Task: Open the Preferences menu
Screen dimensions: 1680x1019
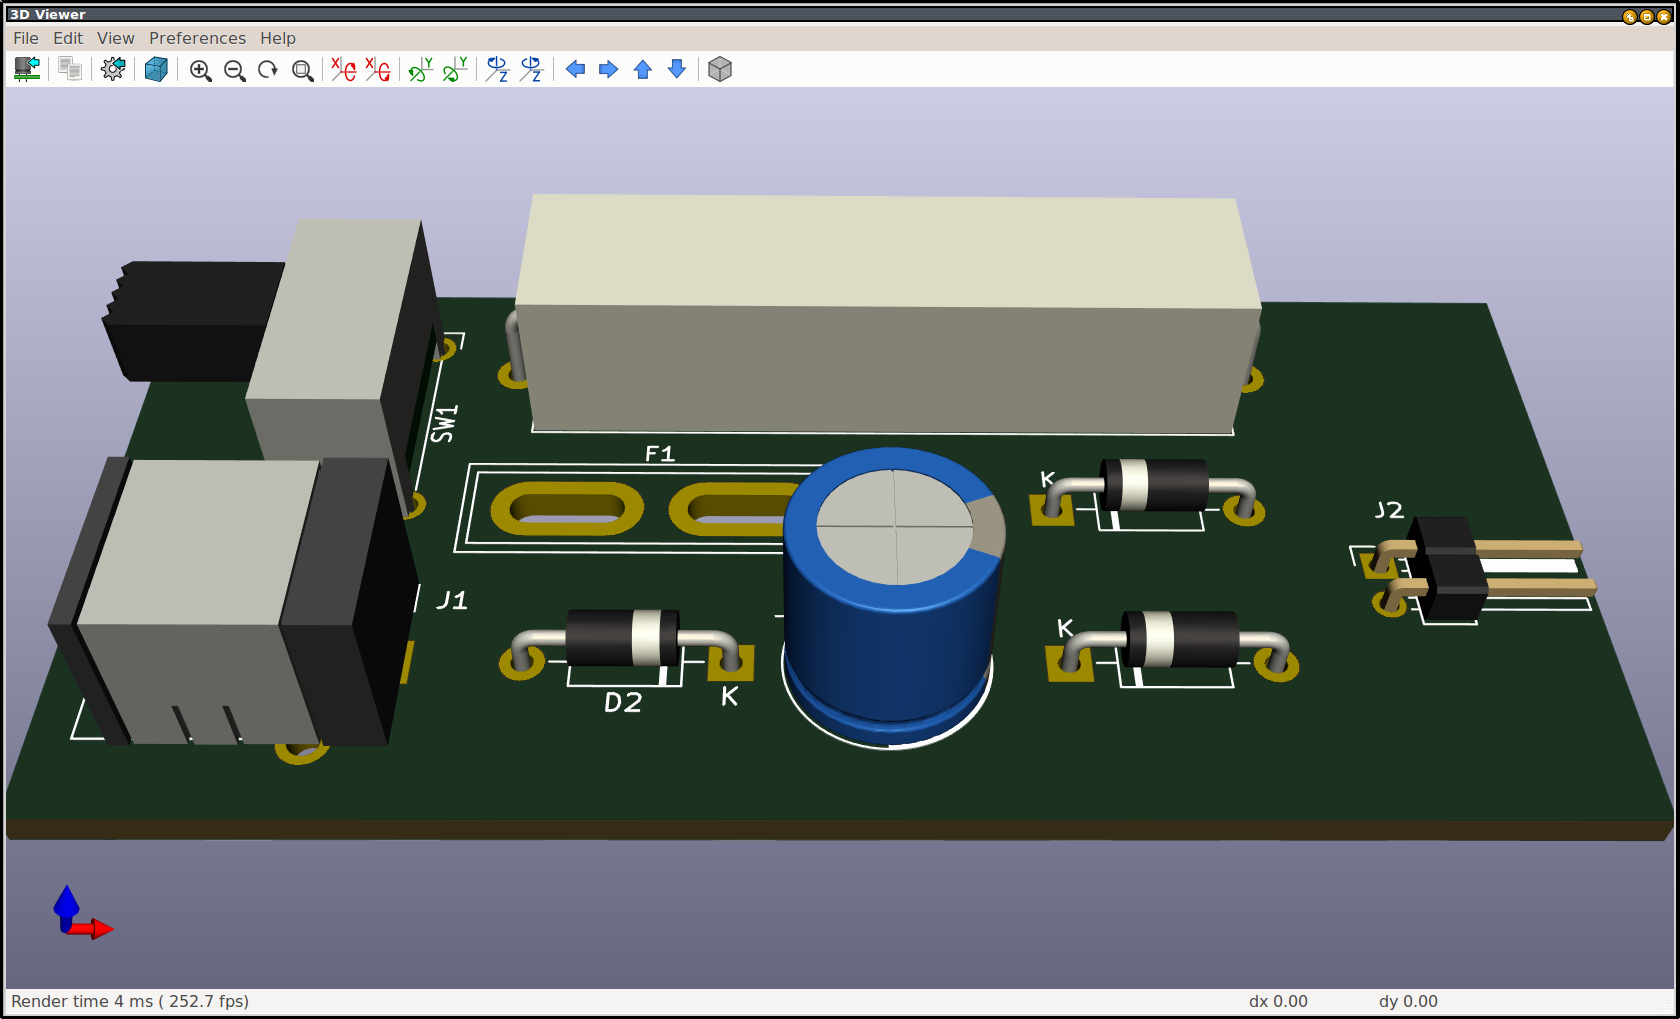Action: (x=197, y=38)
